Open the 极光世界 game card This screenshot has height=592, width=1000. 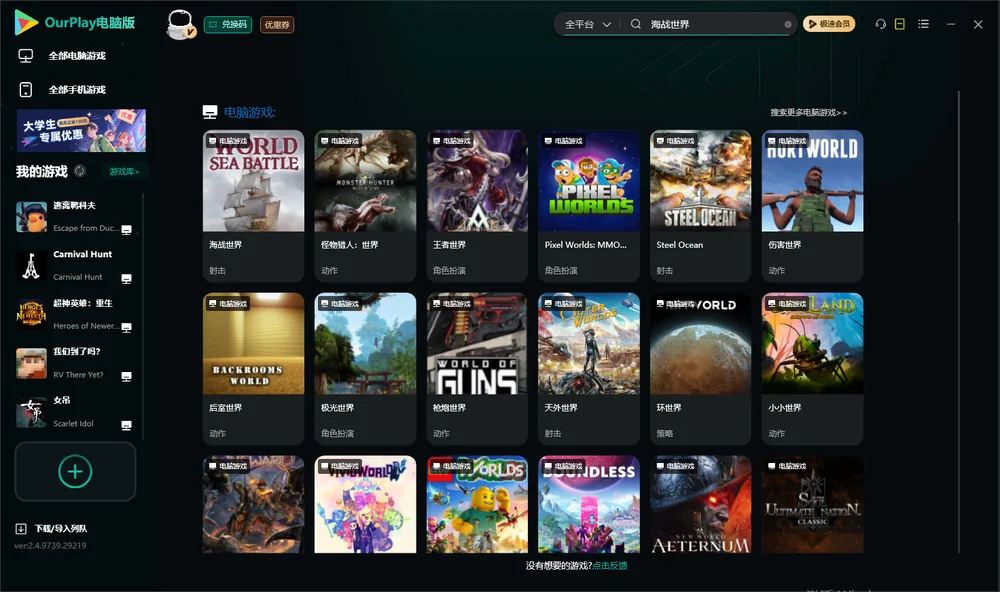(x=365, y=368)
